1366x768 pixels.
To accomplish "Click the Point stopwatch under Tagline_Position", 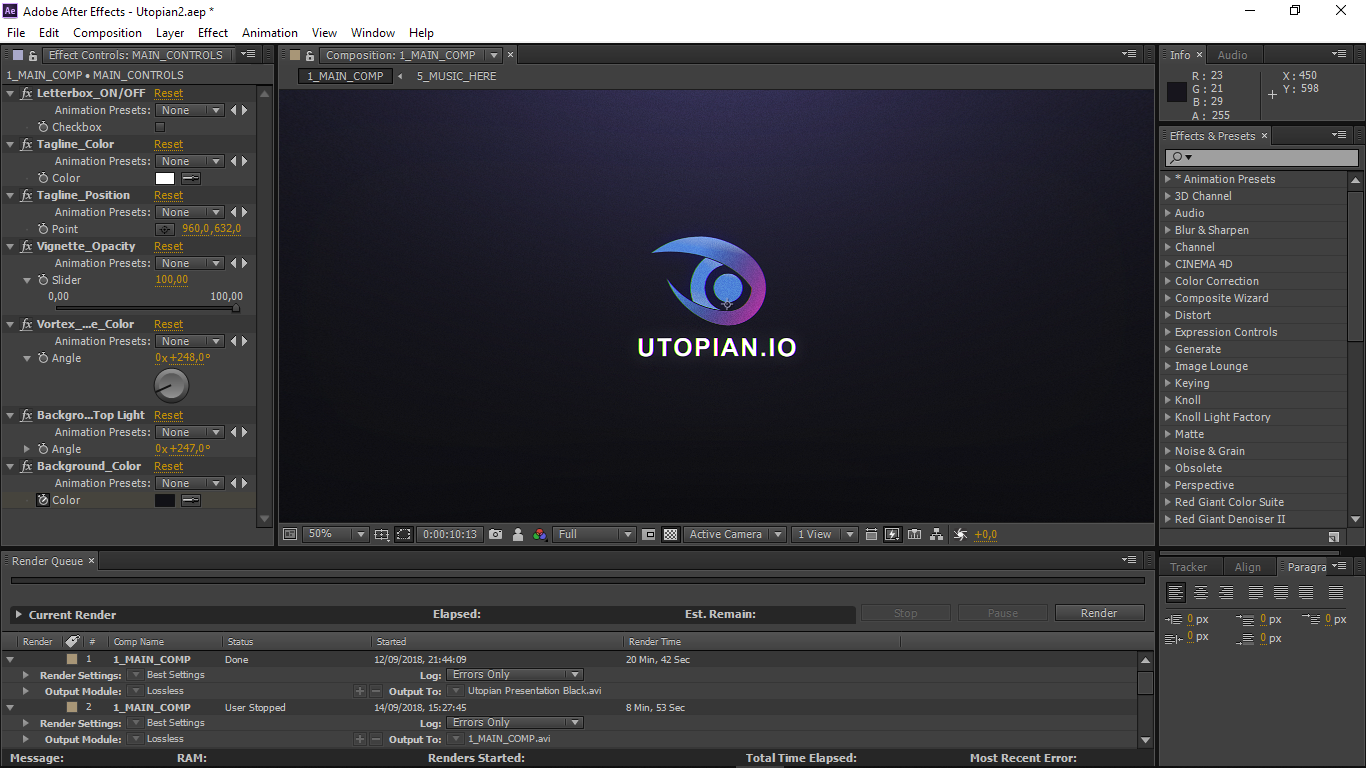I will [43, 229].
